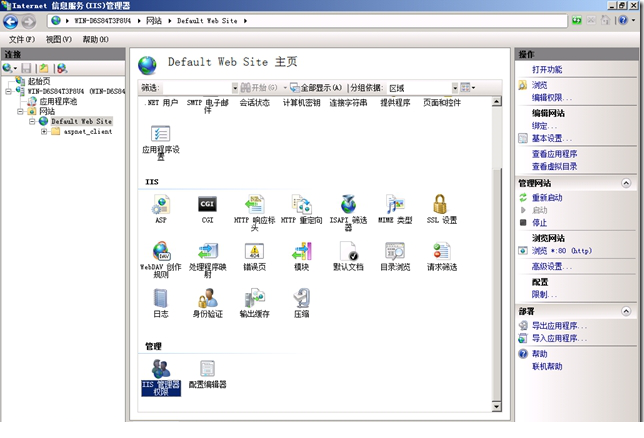The width and height of the screenshot is (644, 438).
Task: Click 查看应用程序 action link
Action: 554,154
